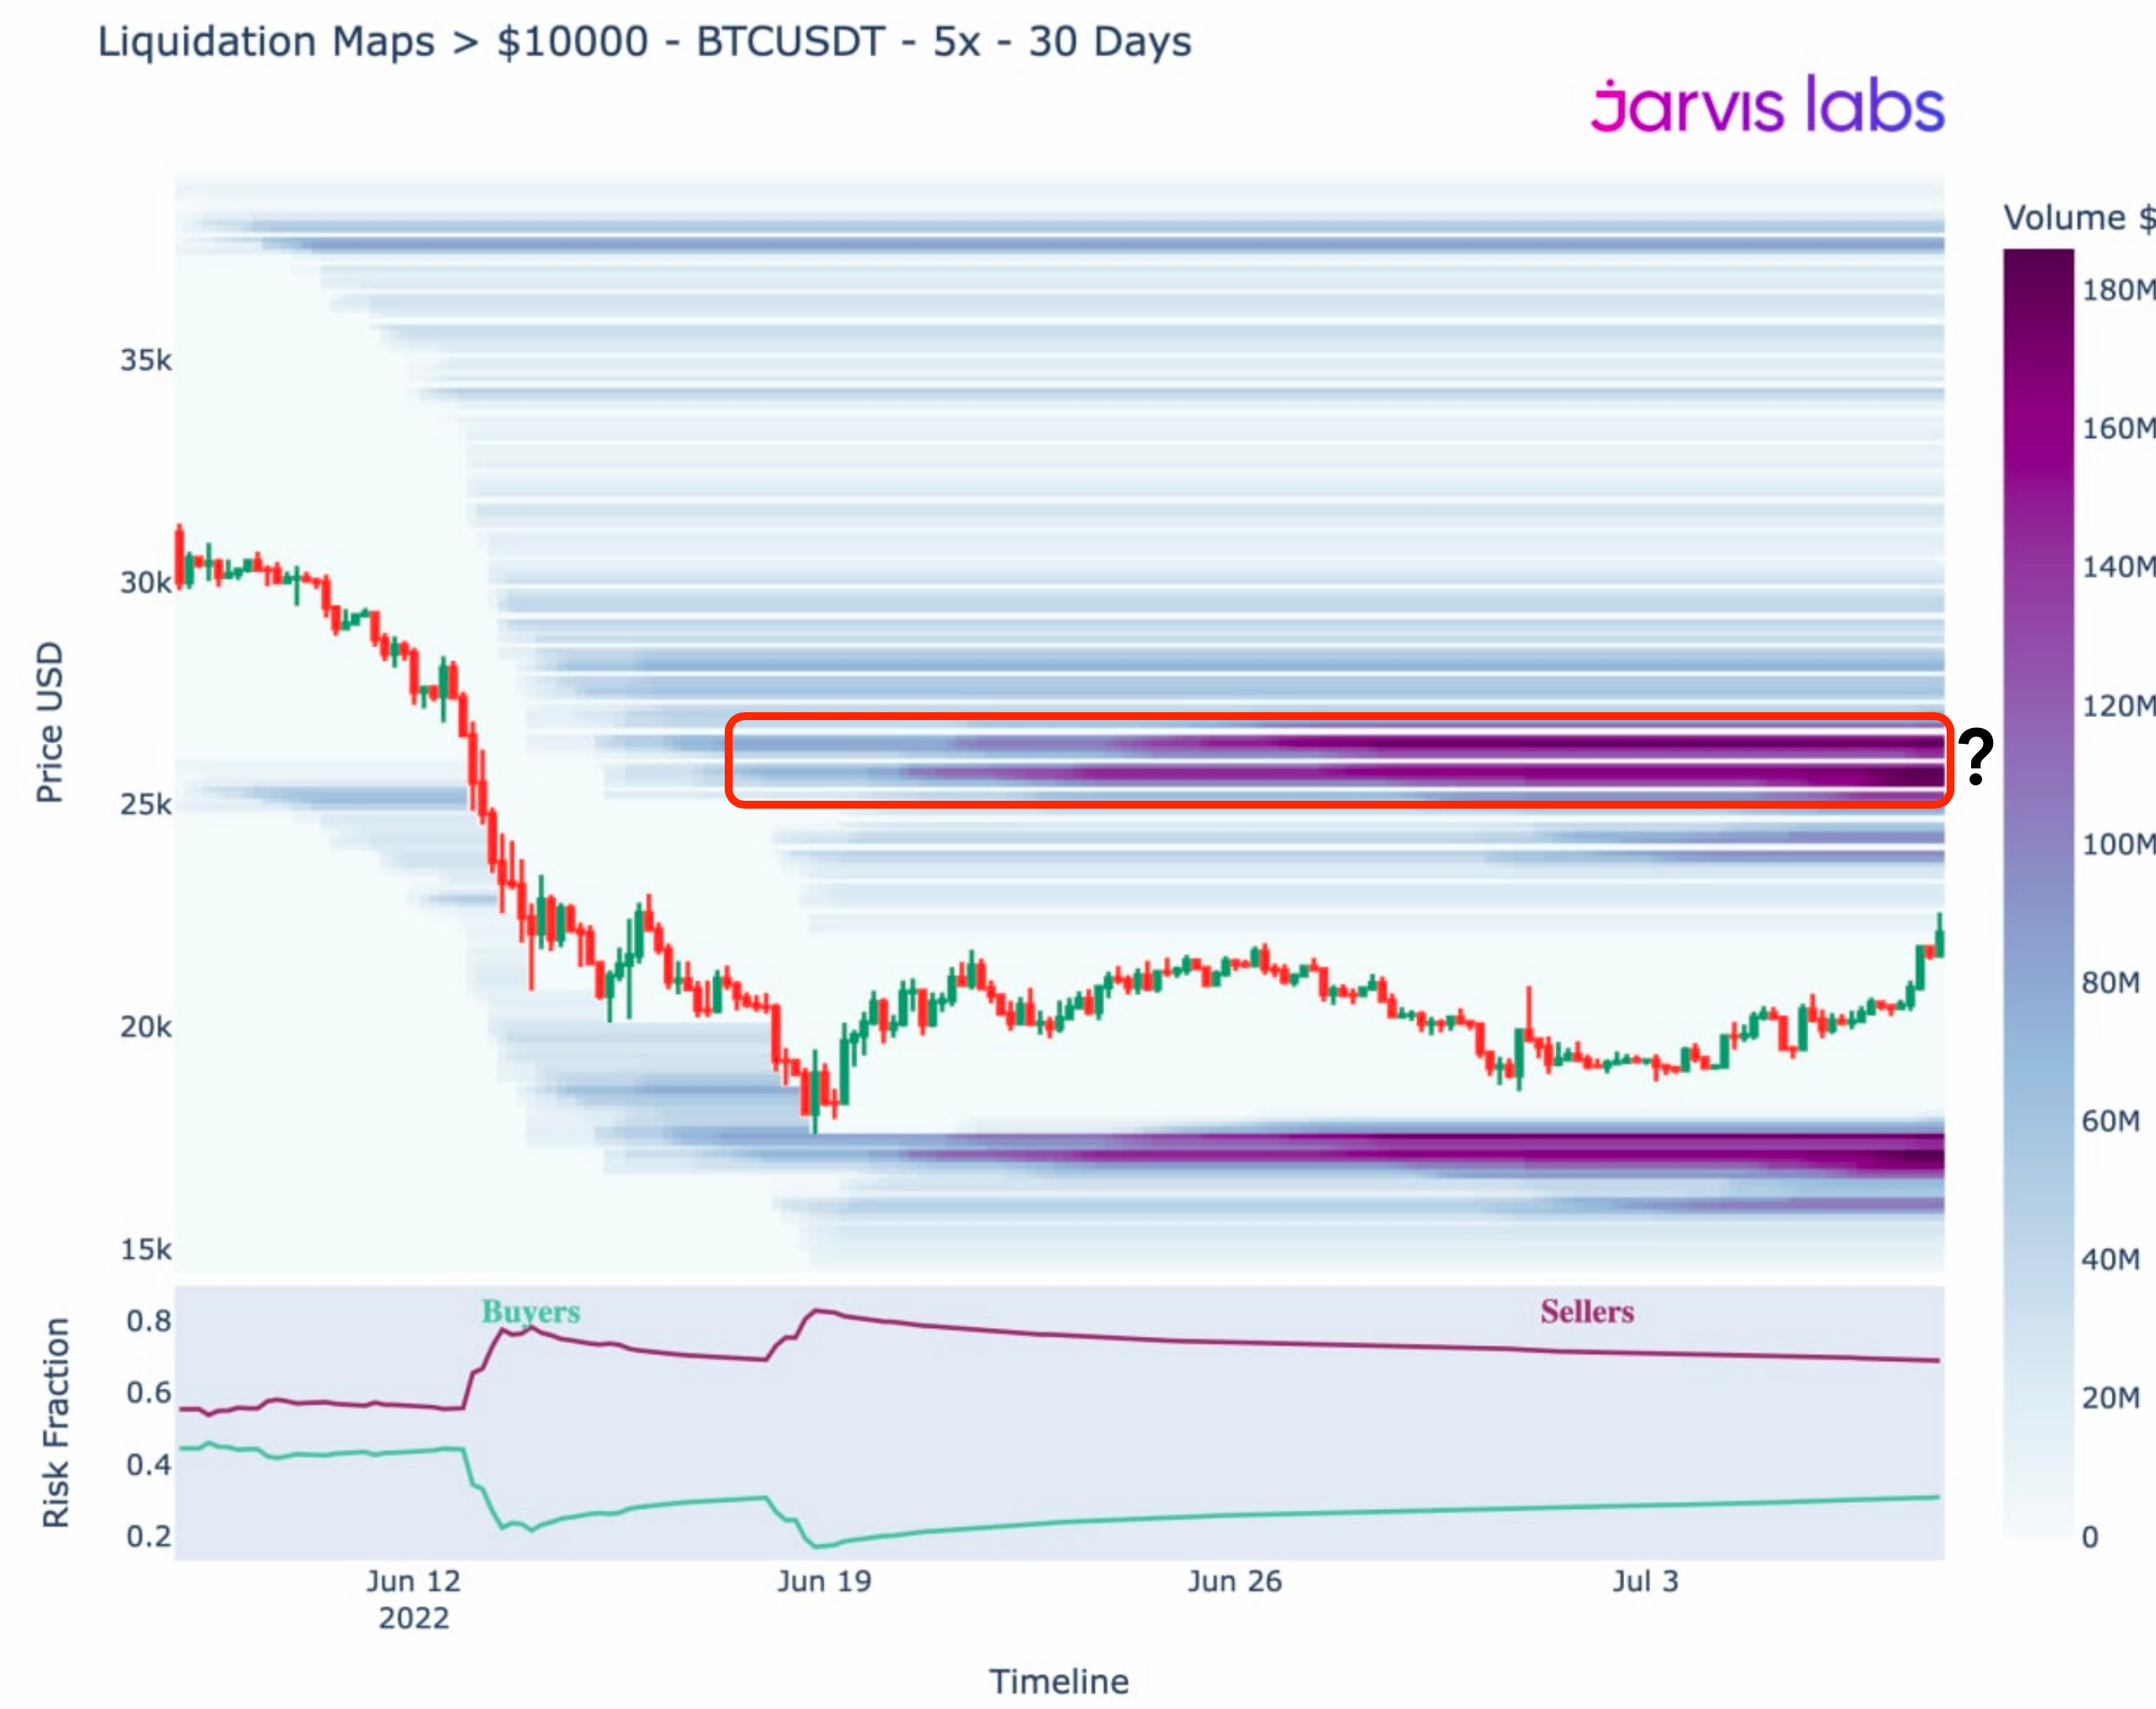Click the 20k price axis label
The image size is (2156, 1709).
pos(146,1027)
